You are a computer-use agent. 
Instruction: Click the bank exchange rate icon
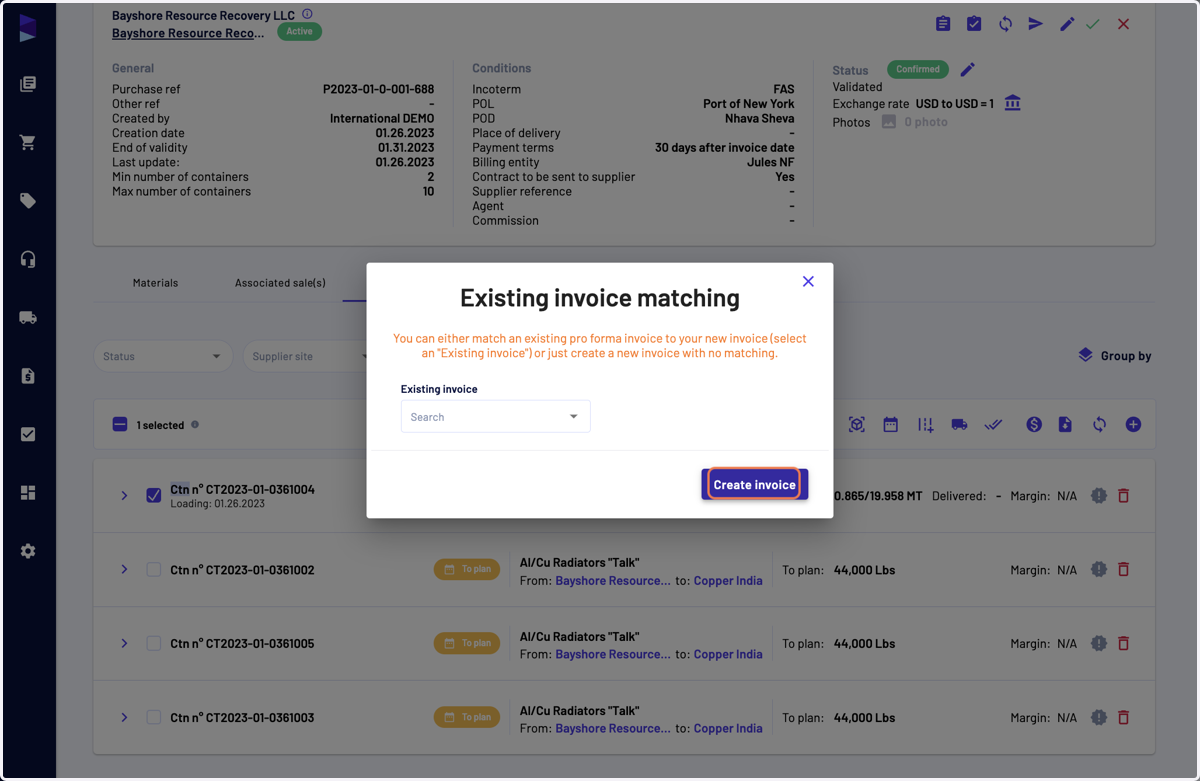pos(1013,103)
